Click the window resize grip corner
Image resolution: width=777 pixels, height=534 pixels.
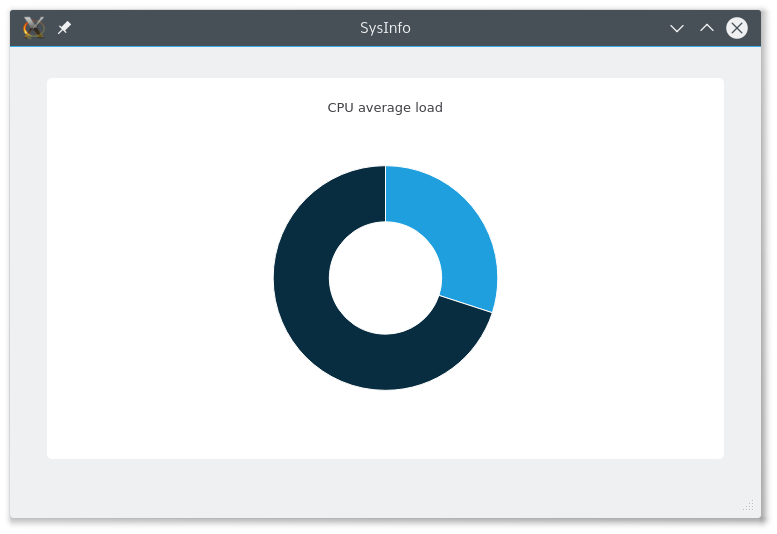point(748,505)
